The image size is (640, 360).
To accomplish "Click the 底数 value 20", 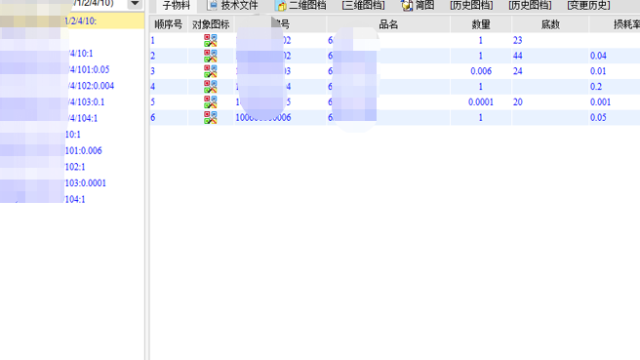I will point(518,102).
